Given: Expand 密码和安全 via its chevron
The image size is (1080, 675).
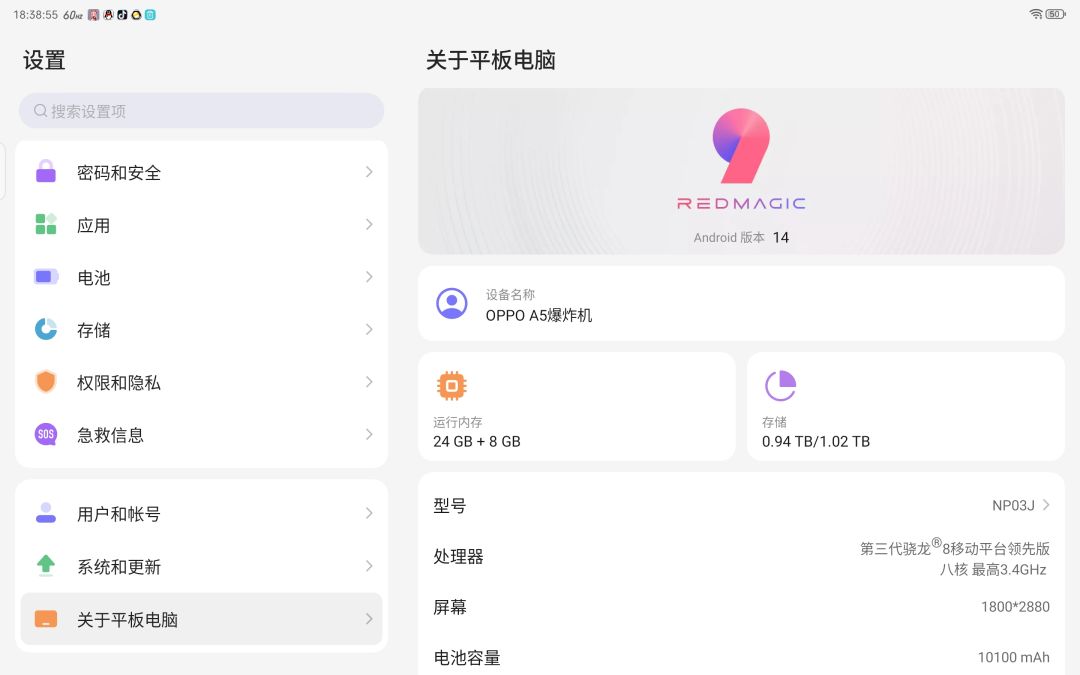Looking at the screenshot, I should [x=369, y=172].
